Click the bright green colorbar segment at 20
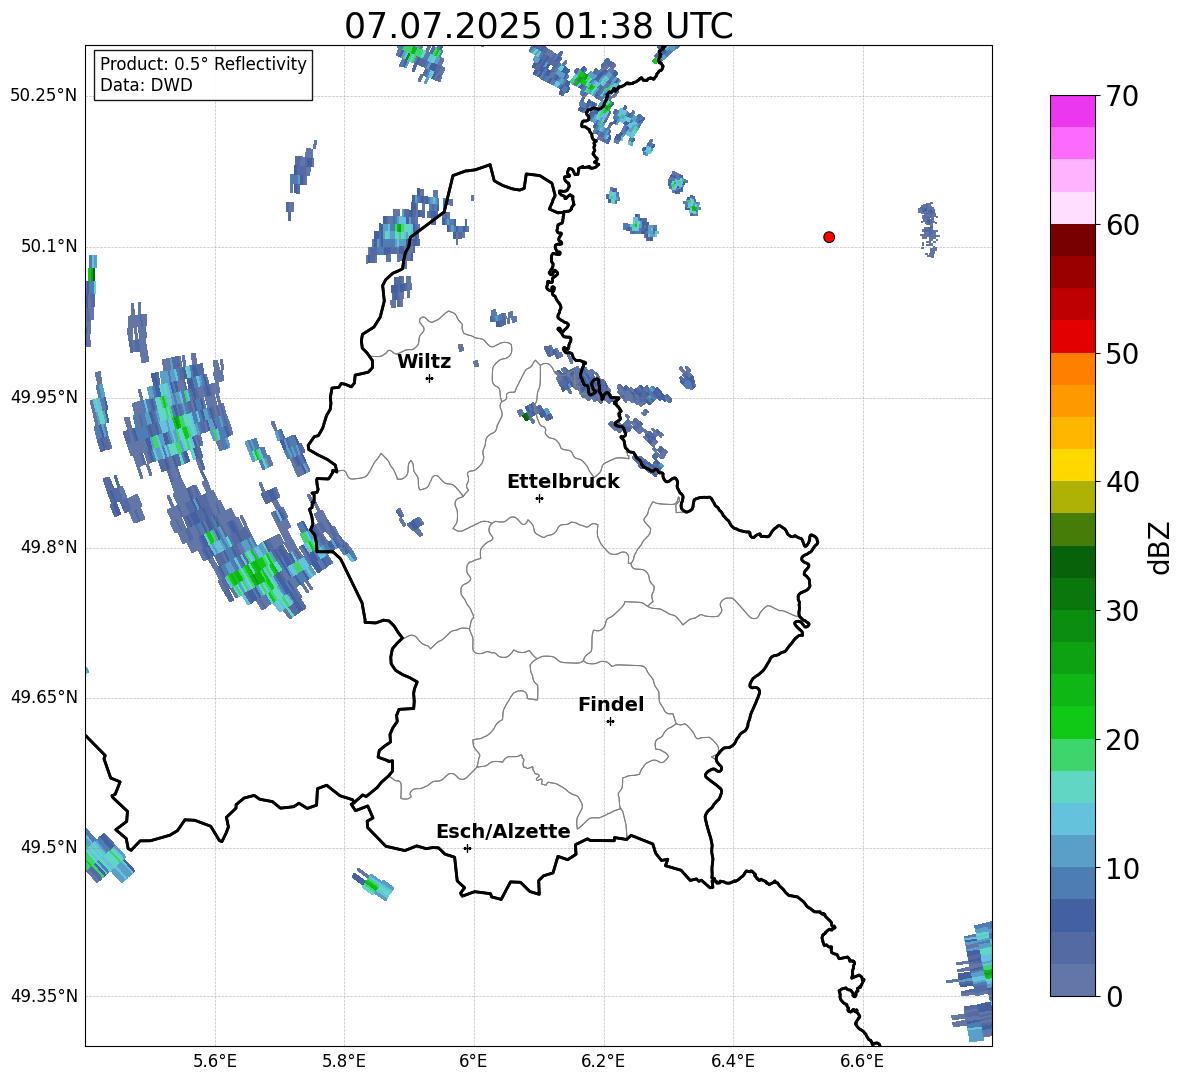 tap(1072, 722)
